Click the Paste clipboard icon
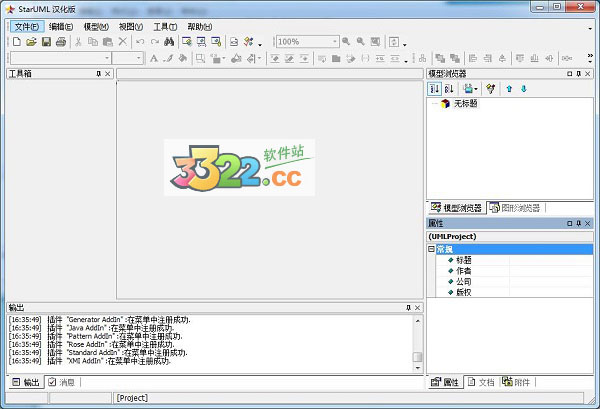This screenshot has width=600, height=409. pyautogui.click(x=108, y=42)
